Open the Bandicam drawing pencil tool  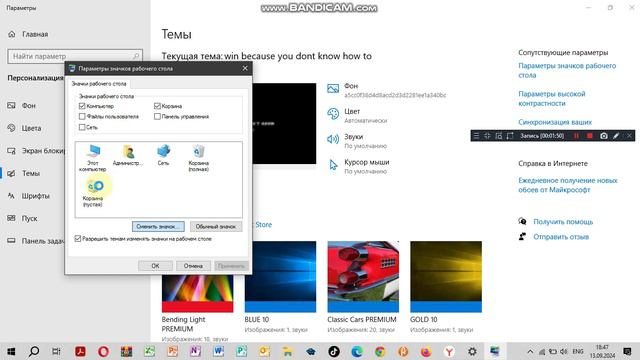(616, 136)
